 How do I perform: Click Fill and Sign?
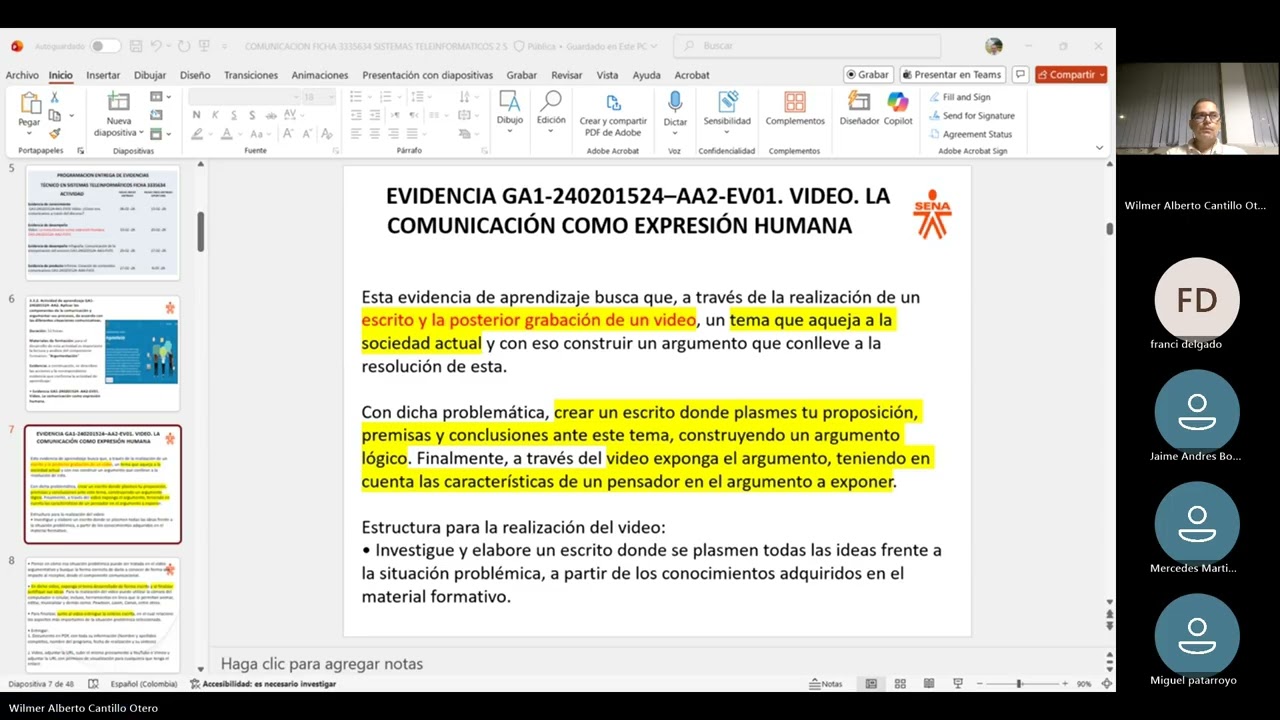pos(959,97)
